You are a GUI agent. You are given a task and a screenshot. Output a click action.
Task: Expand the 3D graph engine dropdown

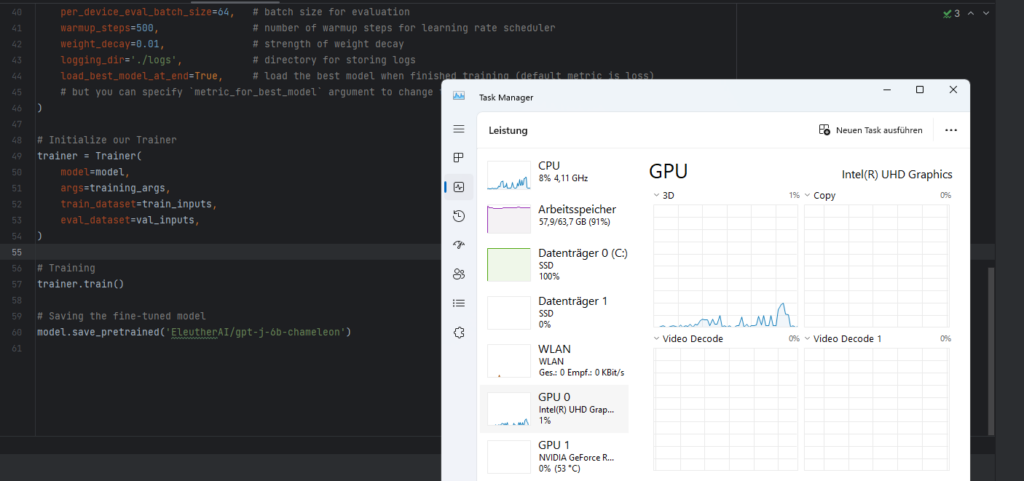coord(657,195)
